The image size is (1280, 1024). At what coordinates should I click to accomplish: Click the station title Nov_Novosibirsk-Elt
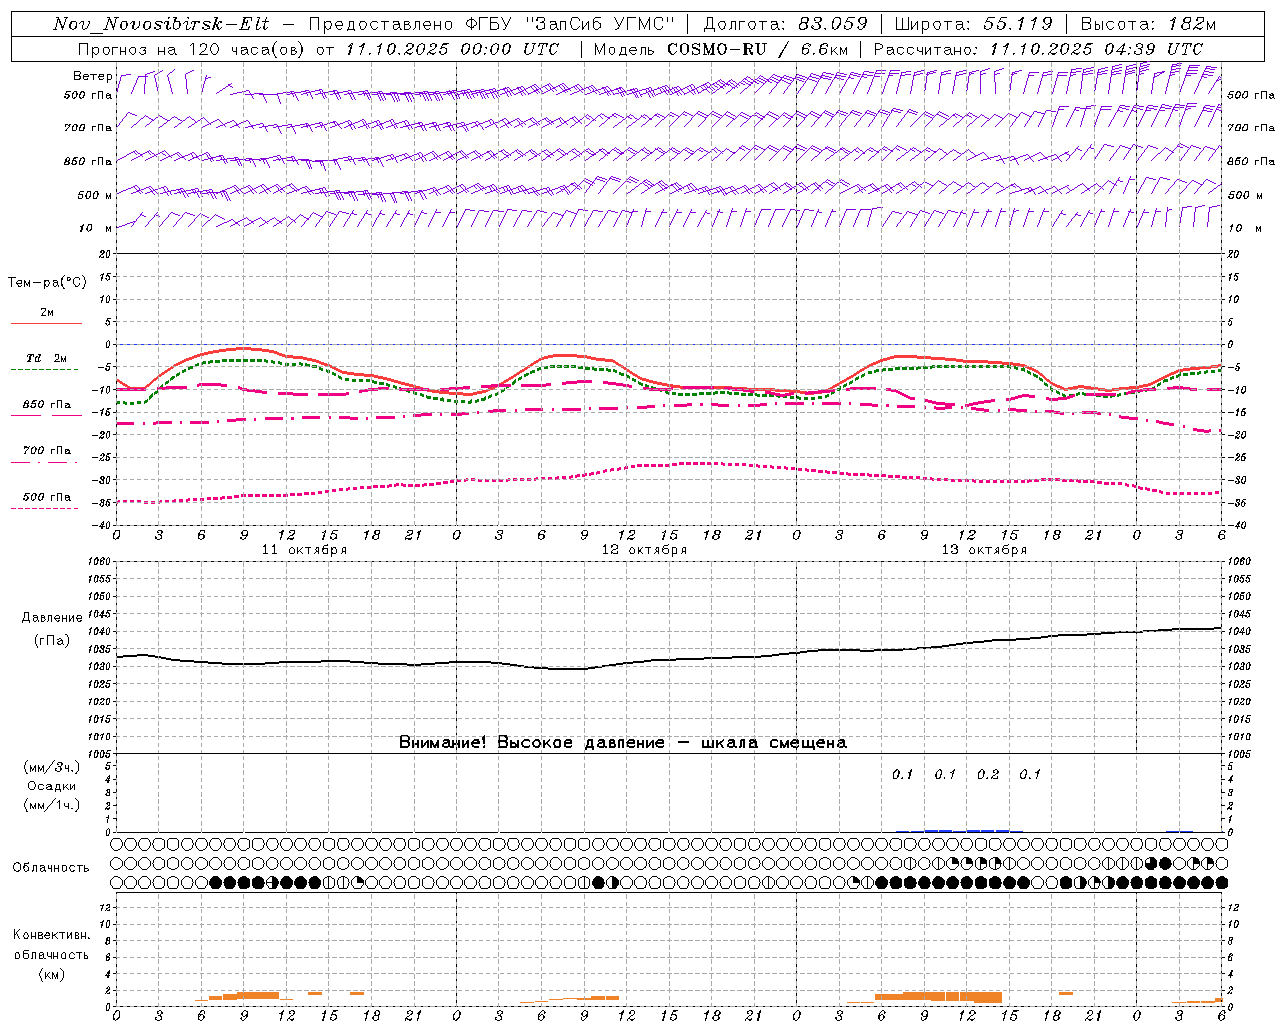coord(161,24)
